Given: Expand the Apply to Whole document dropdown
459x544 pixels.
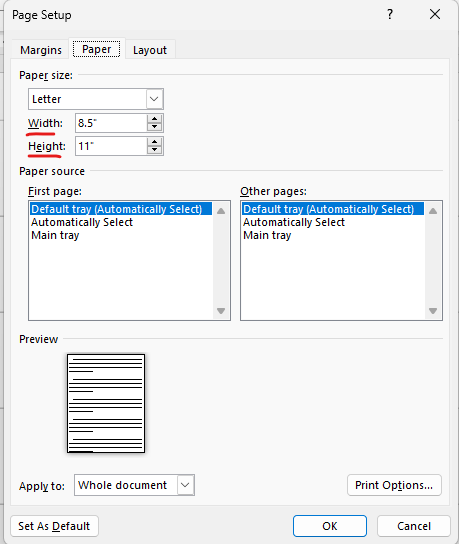Looking at the screenshot, I should 134,485.
